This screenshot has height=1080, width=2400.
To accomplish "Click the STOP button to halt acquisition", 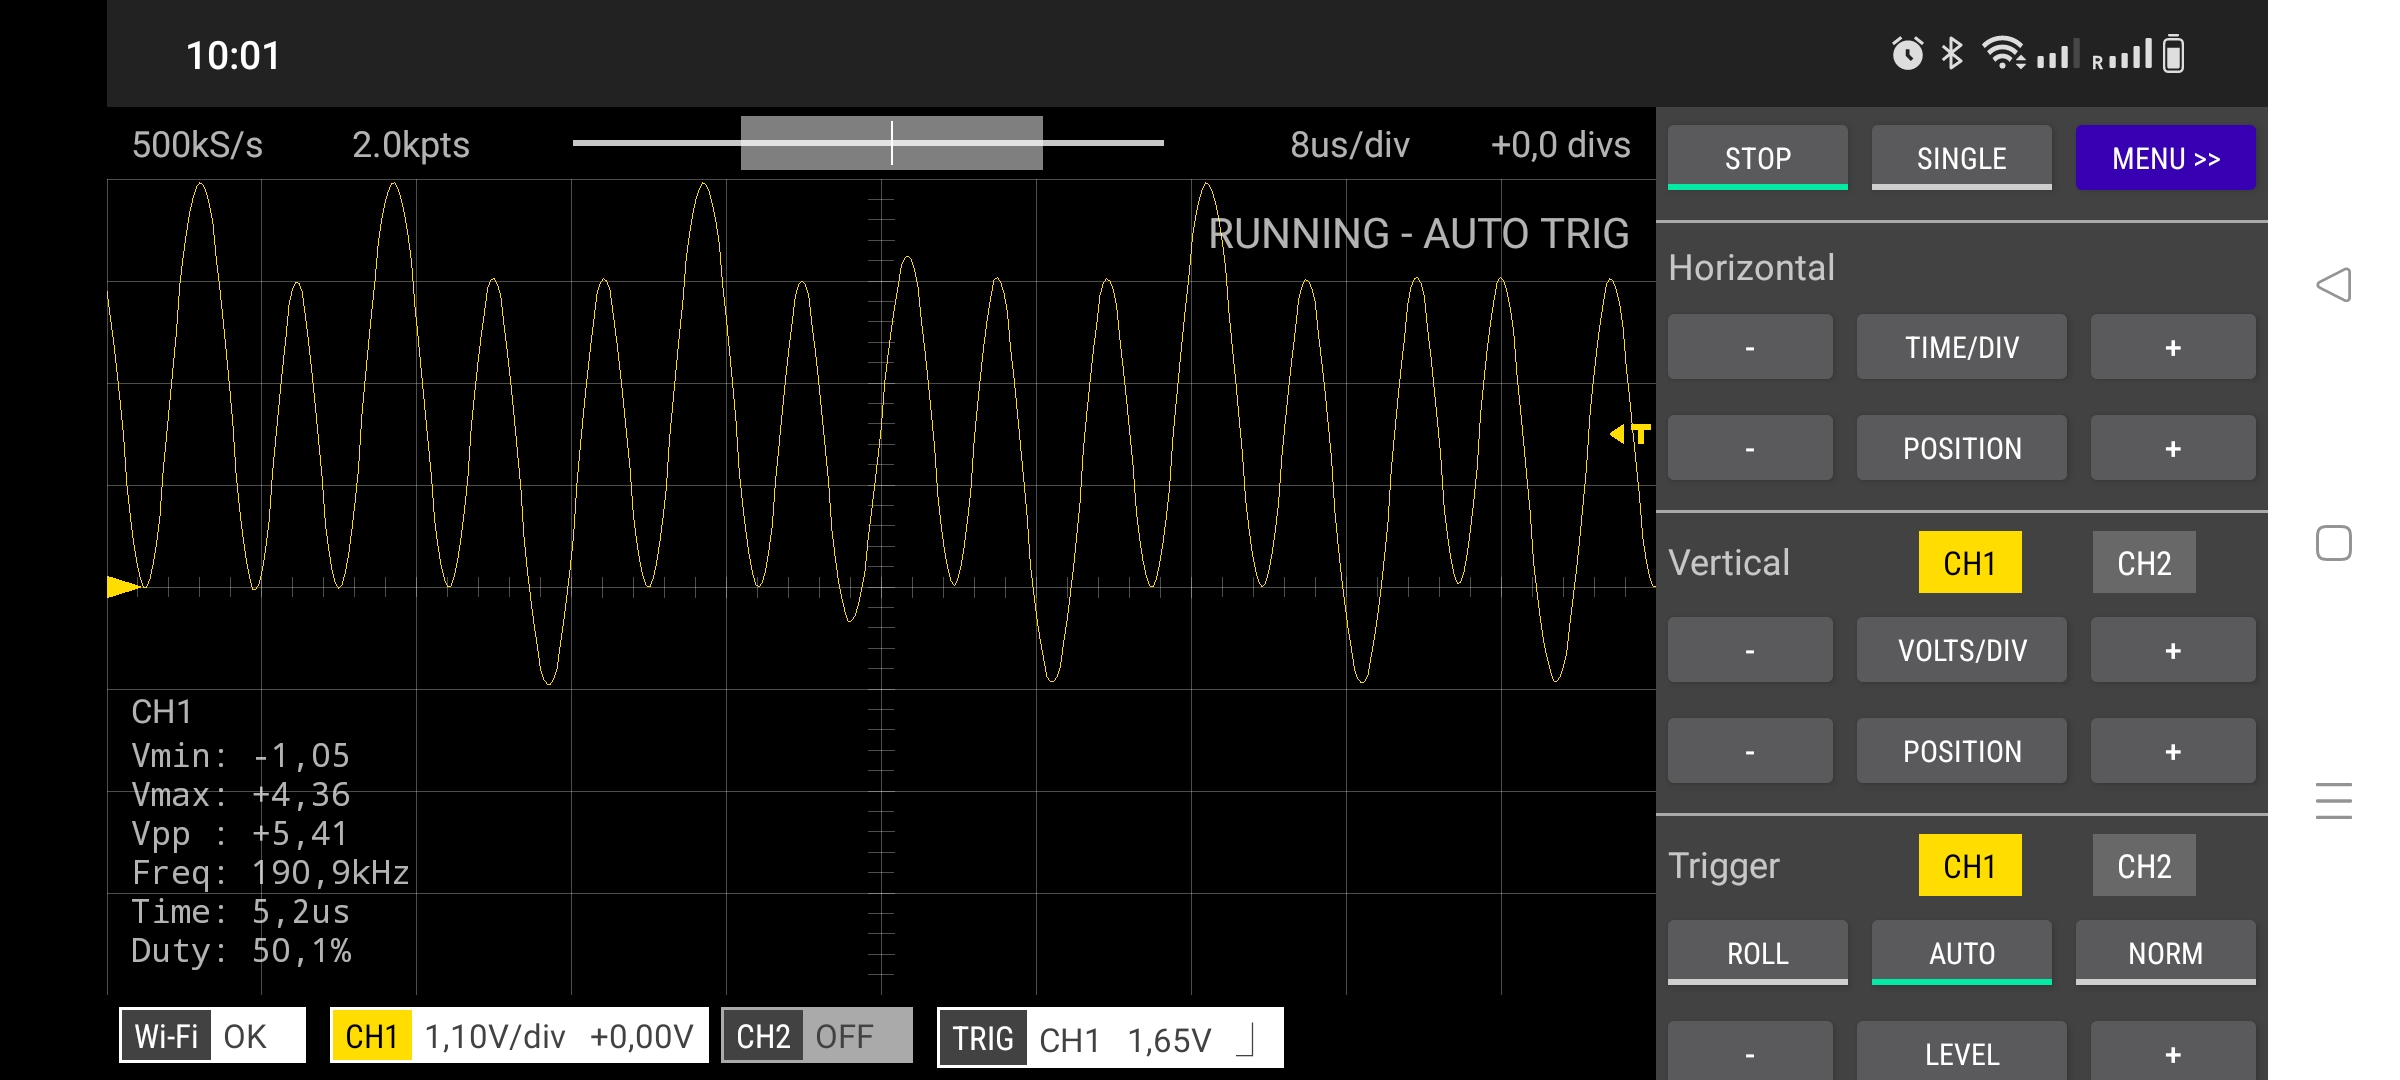I will coord(1757,158).
